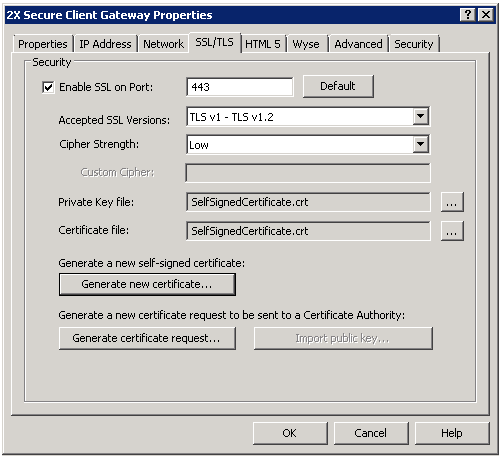Open the Accepted SSL Versions dropdown arrow
The height and width of the screenshot is (459, 501).
pos(421,116)
